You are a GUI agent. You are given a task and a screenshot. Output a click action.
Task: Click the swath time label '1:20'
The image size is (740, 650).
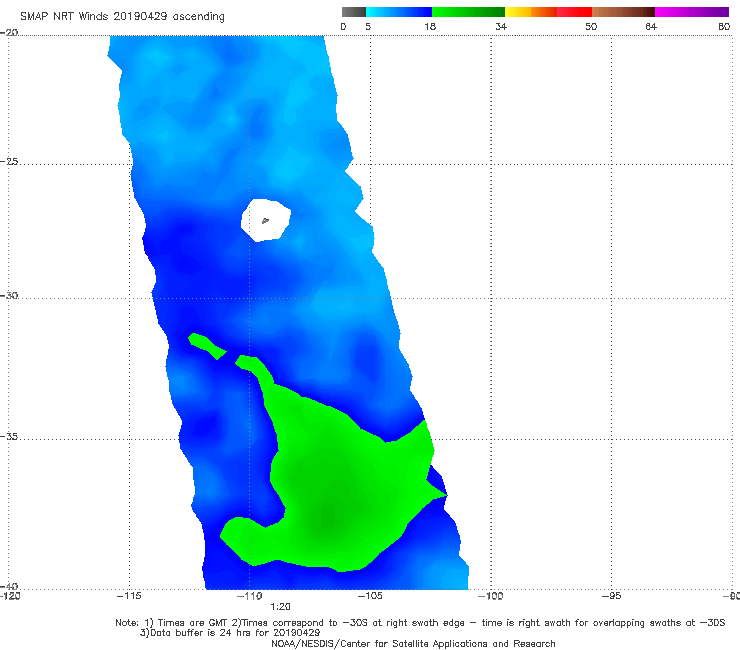(280, 607)
